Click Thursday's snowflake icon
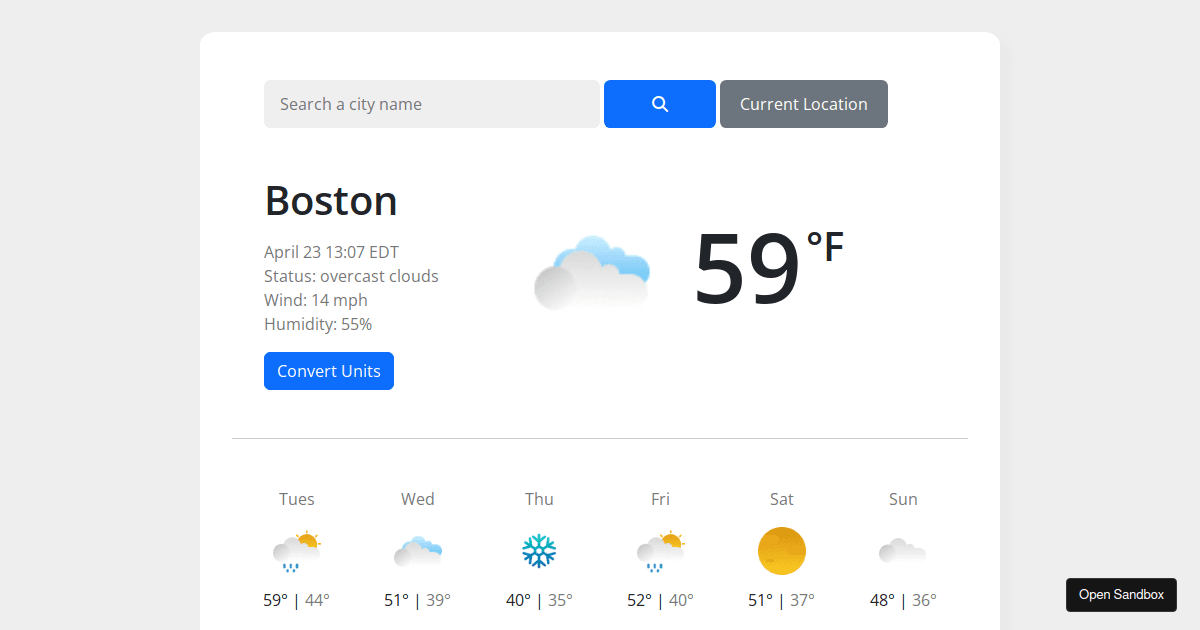Screen dimensions: 1200x630 [539, 550]
